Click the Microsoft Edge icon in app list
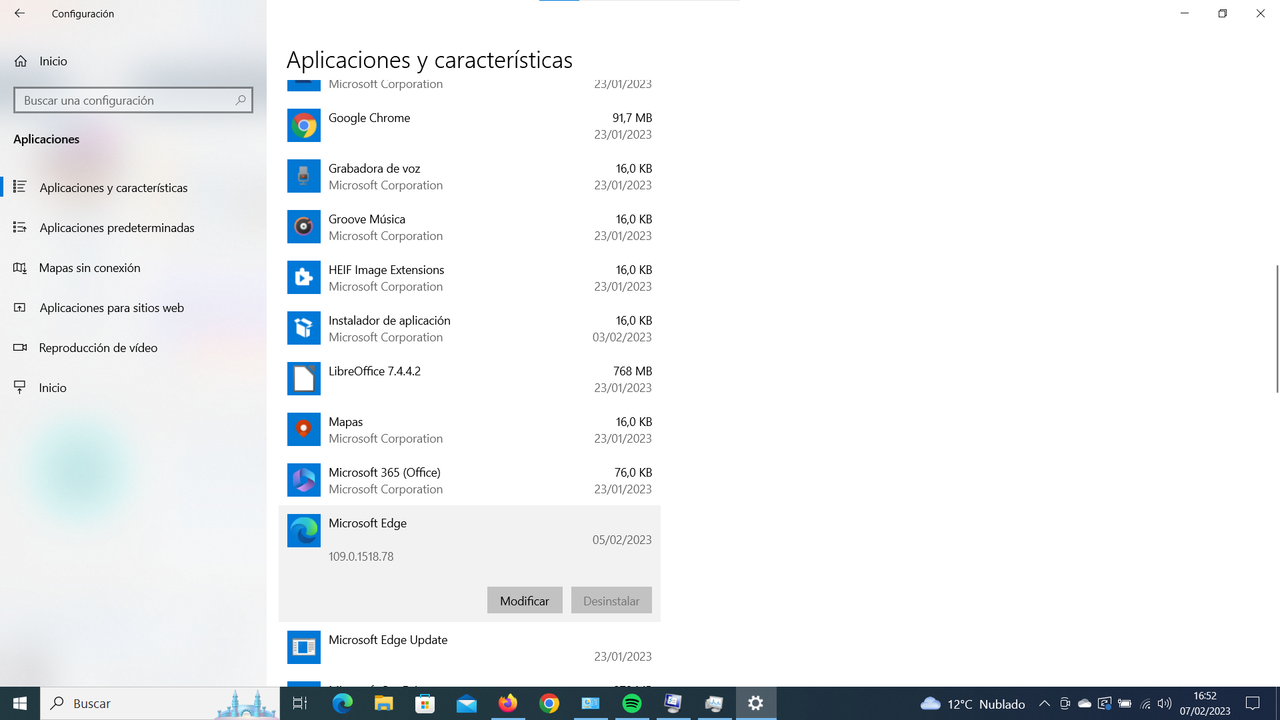Image resolution: width=1280 pixels, height=720 pixels. click(304, 531)
